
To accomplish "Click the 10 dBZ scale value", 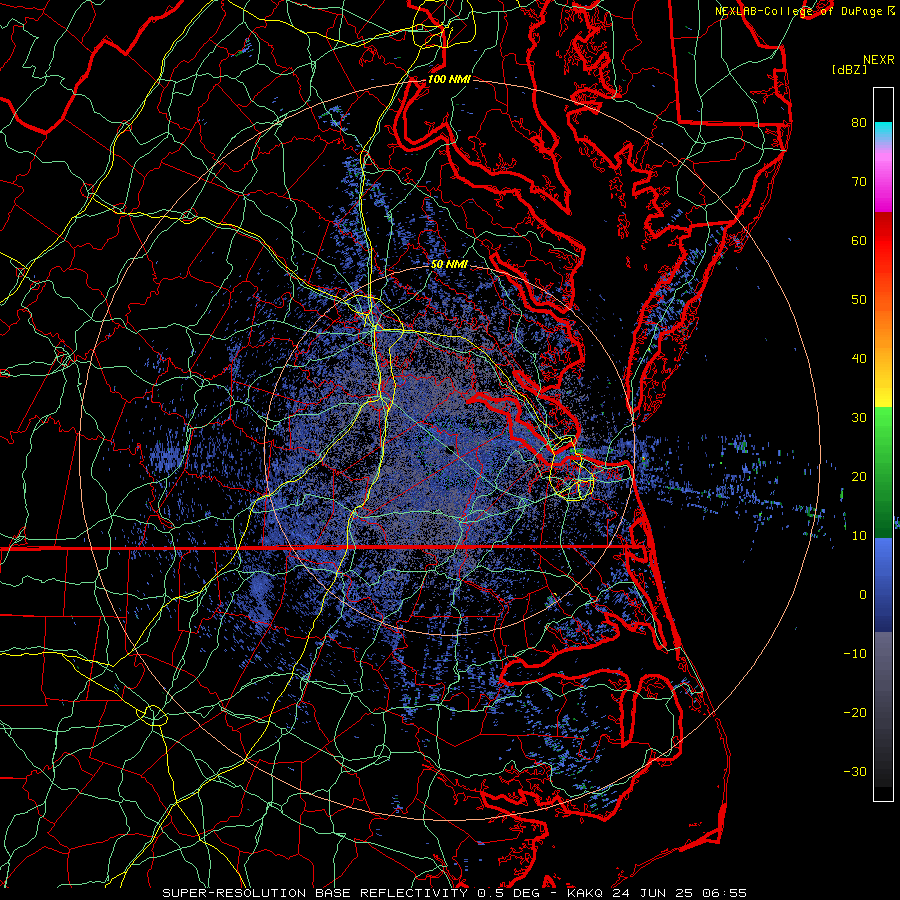I will coord(859,536).
